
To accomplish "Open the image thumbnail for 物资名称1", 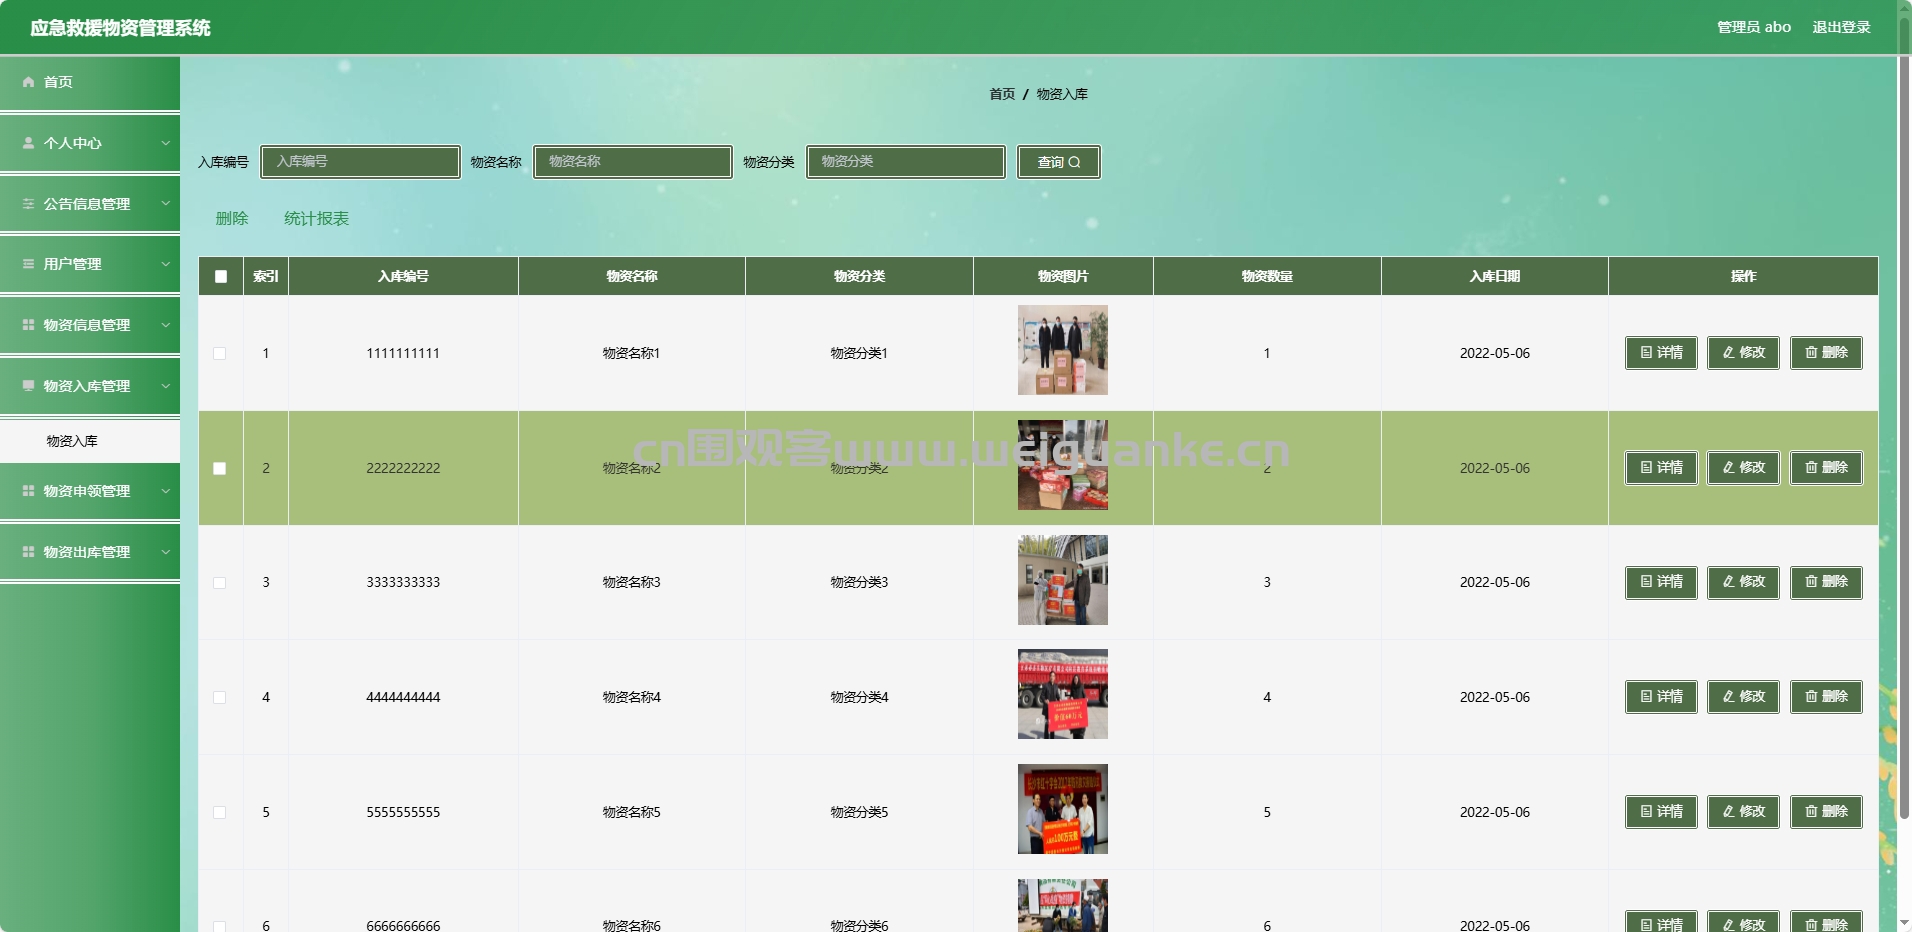I will point(1063,350).
